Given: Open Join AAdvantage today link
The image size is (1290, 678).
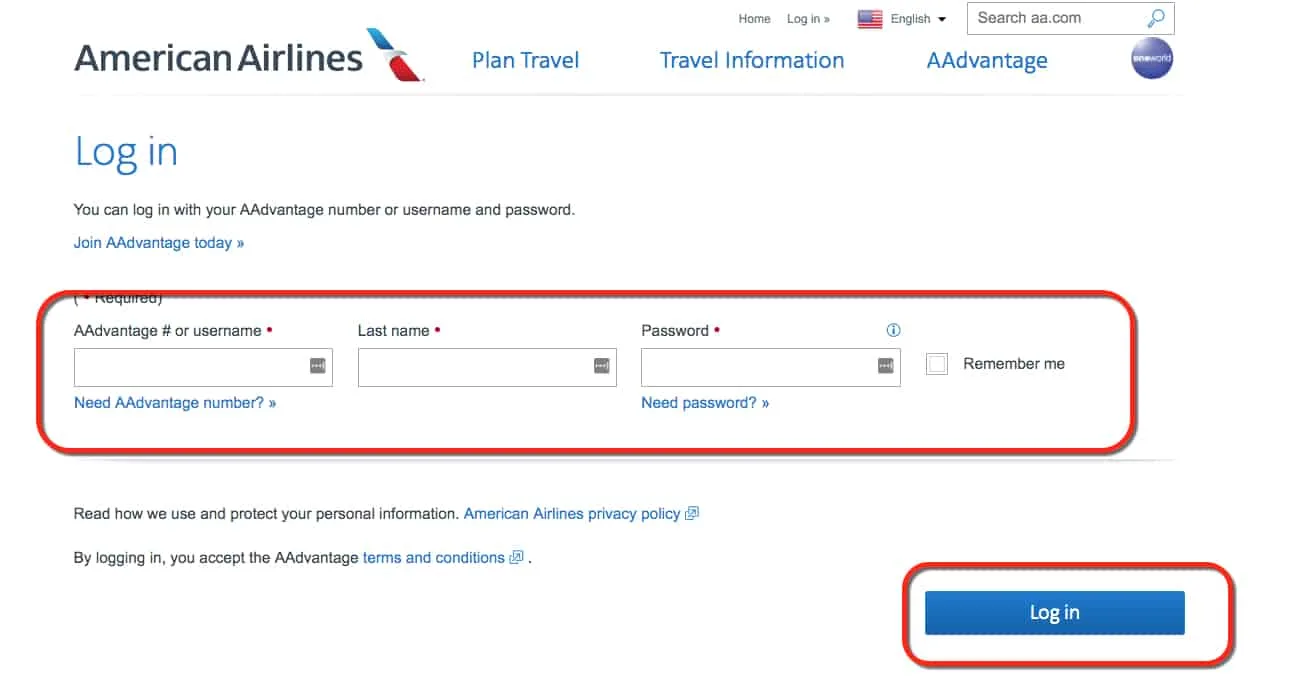Looking at the screenshot, I should pyautogui.click(x=159, y=243).
